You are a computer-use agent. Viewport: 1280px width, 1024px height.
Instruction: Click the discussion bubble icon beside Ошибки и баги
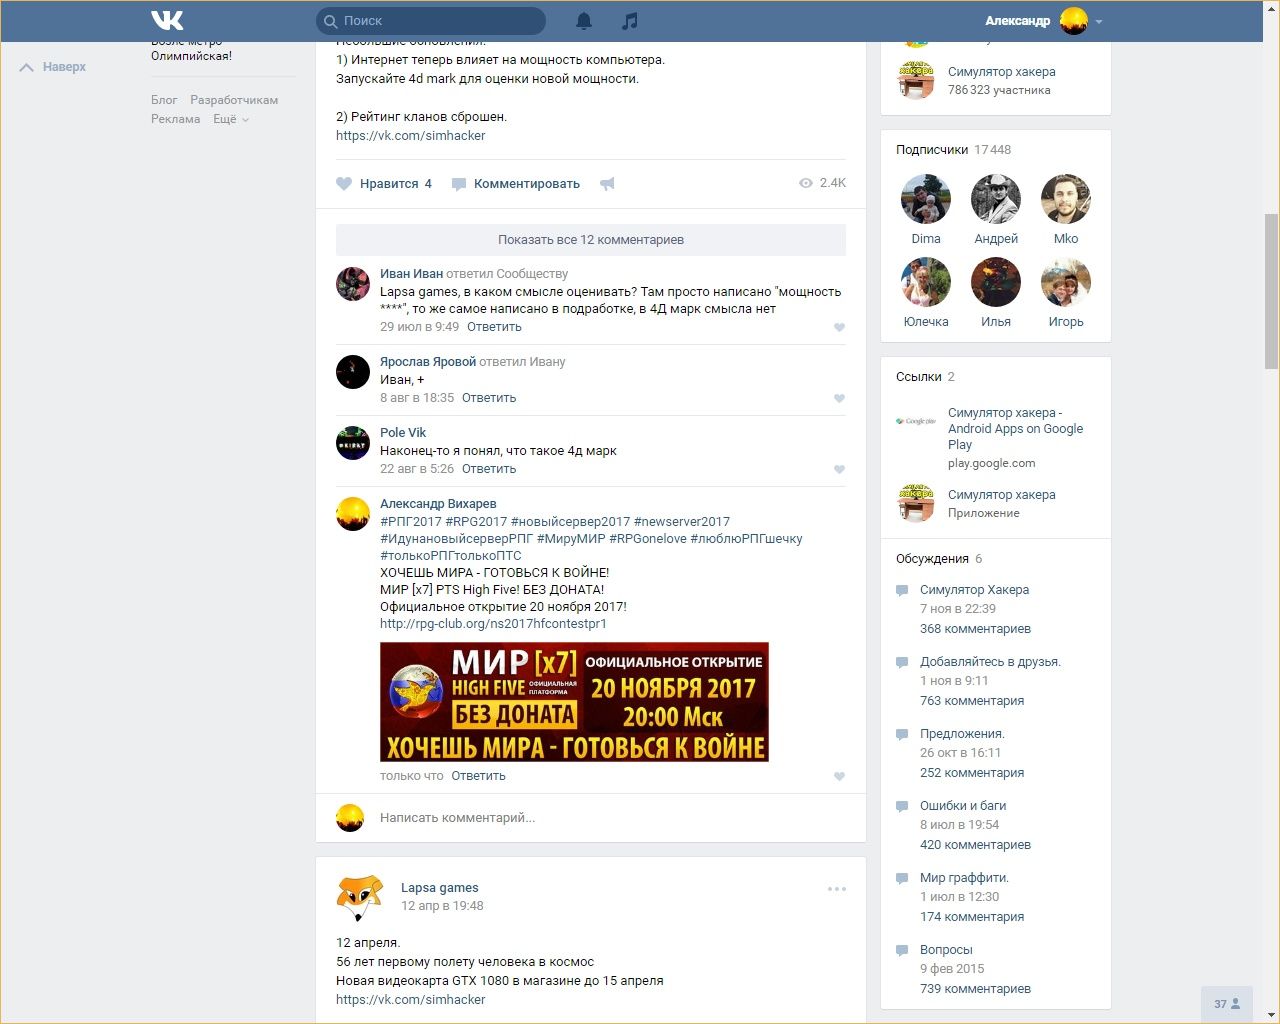coord(902,806)
